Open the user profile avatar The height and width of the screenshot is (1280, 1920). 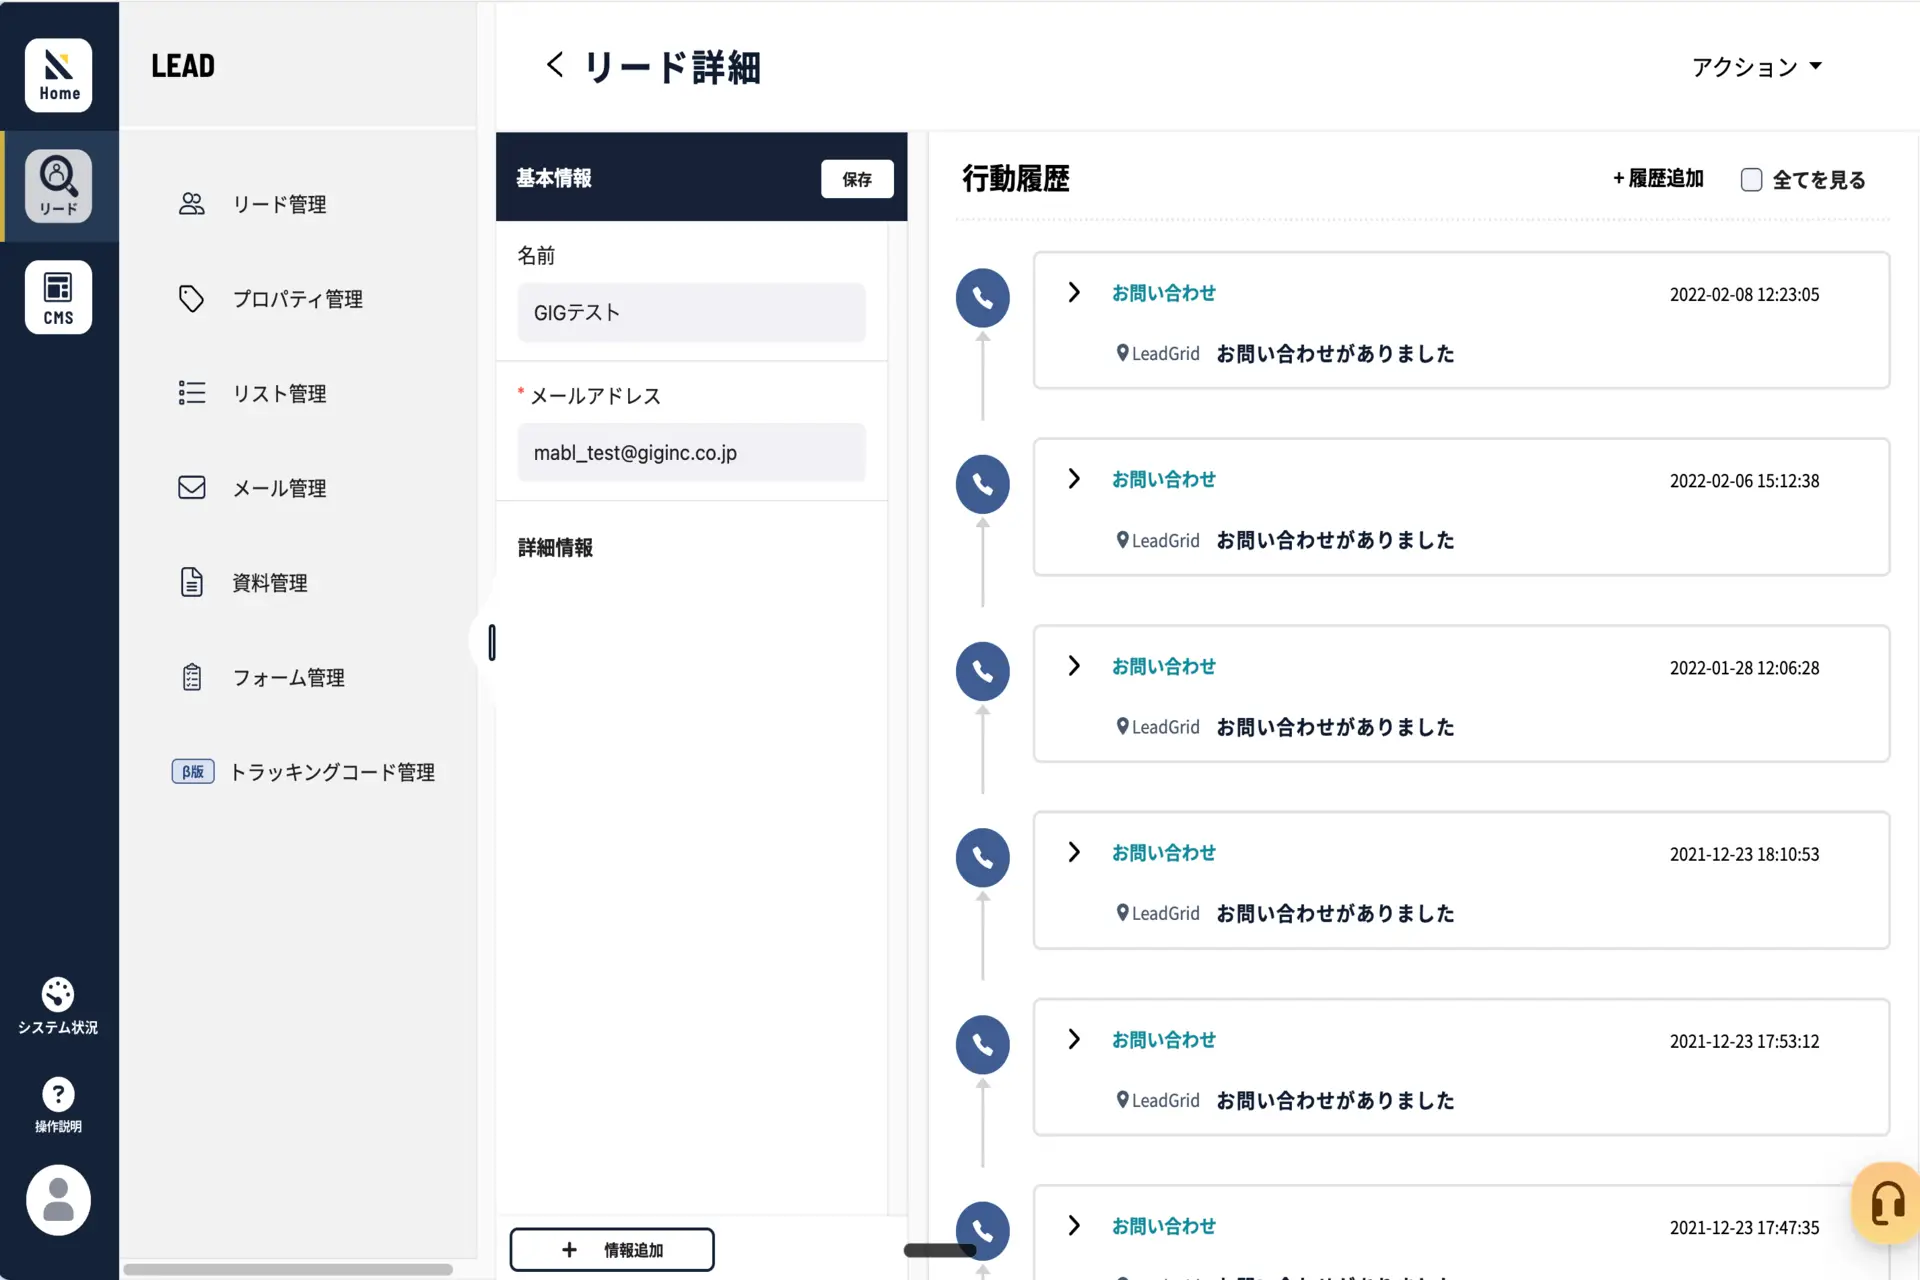click(58, 1200)
